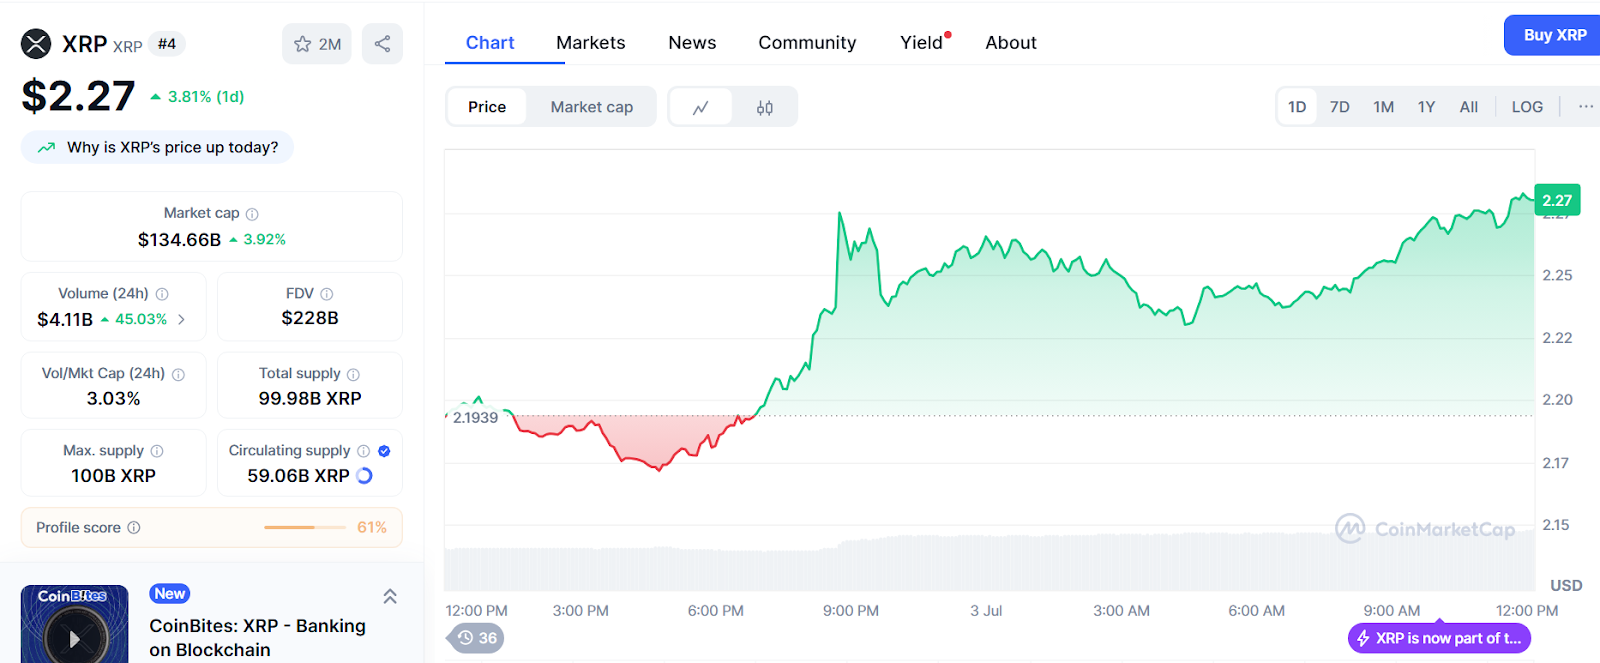Image resolution: width=1600 pixels, height=663 pixels.
Task: Click the 3.03% Vol/Mkt Cap value
Action: tap(113, 398)
